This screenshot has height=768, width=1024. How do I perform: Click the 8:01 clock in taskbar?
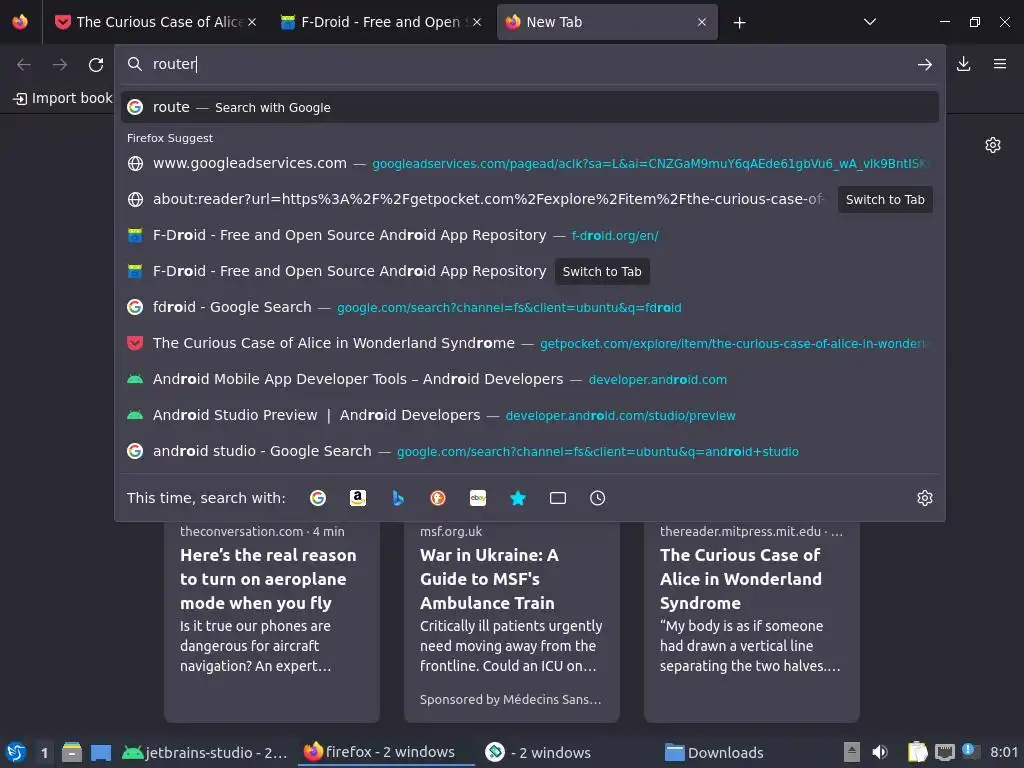coord(1004,752)
